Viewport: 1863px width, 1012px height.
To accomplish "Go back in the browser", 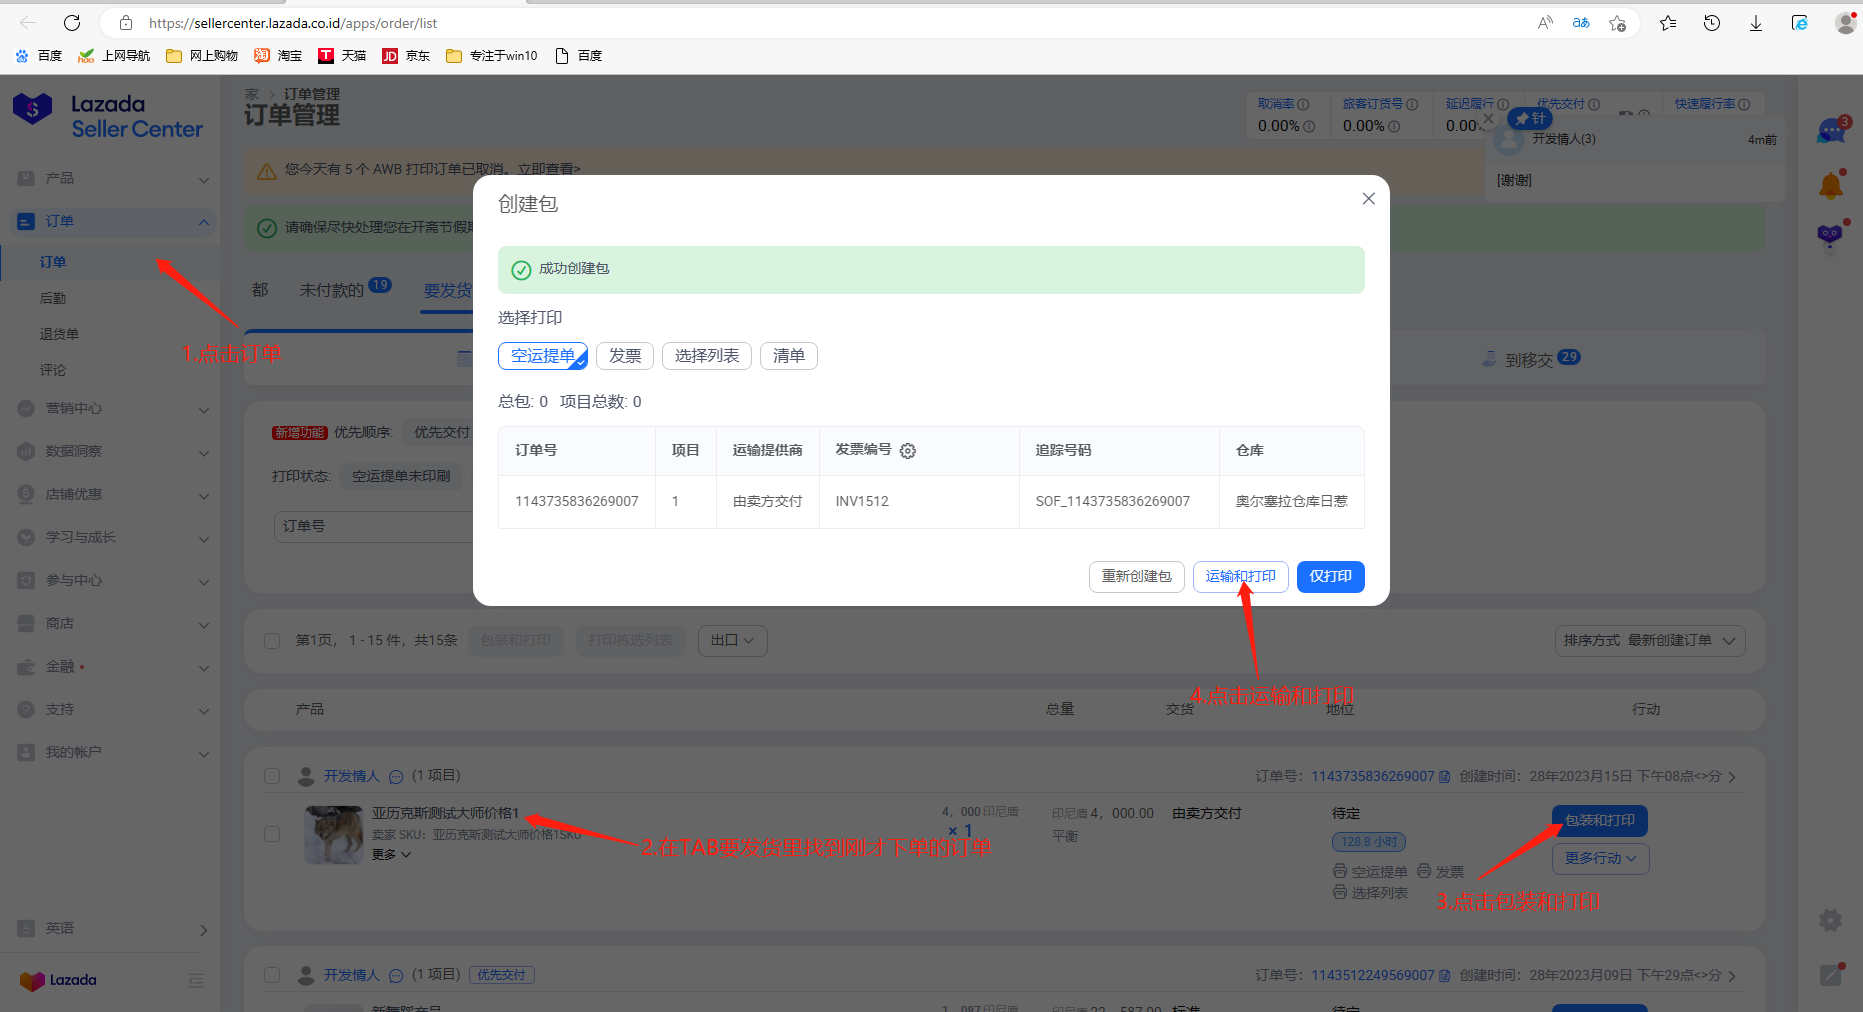I will pyautogui.click(x=28, y=22).
